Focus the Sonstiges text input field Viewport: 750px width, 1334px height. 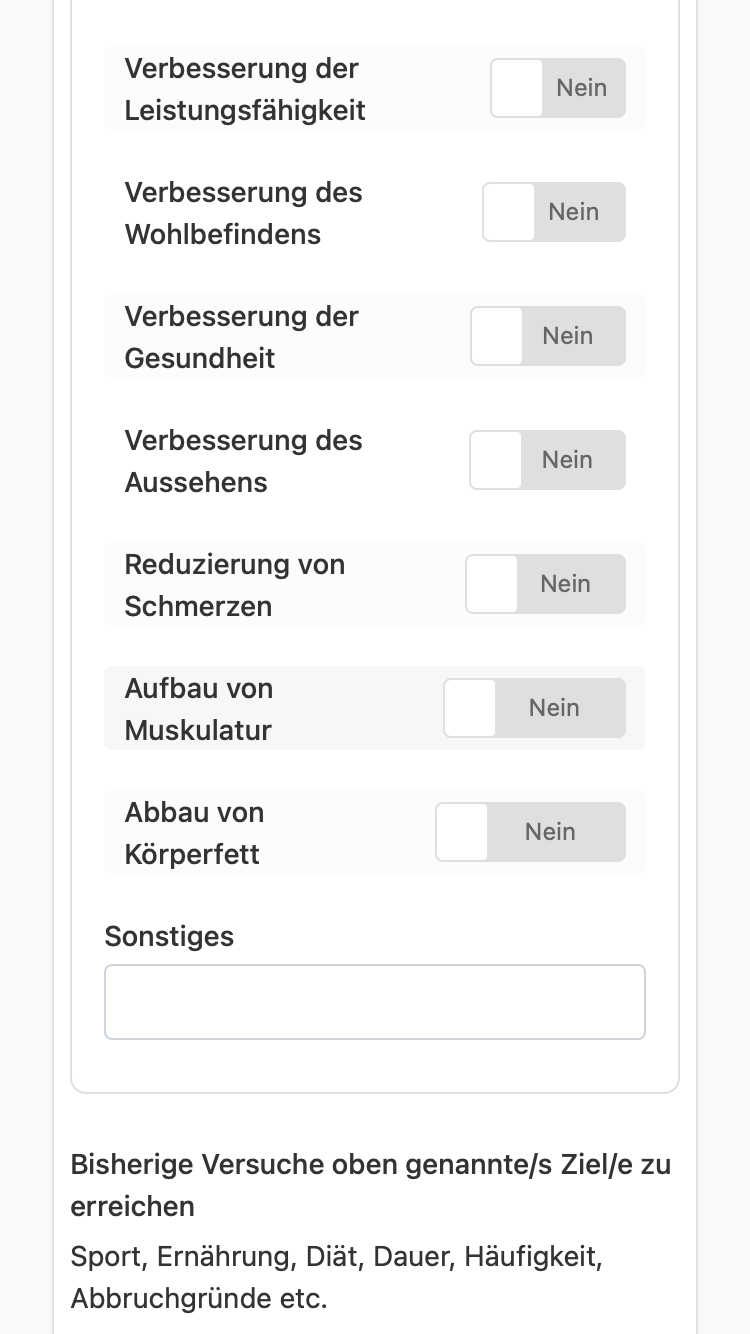[x=375, y=1002]
